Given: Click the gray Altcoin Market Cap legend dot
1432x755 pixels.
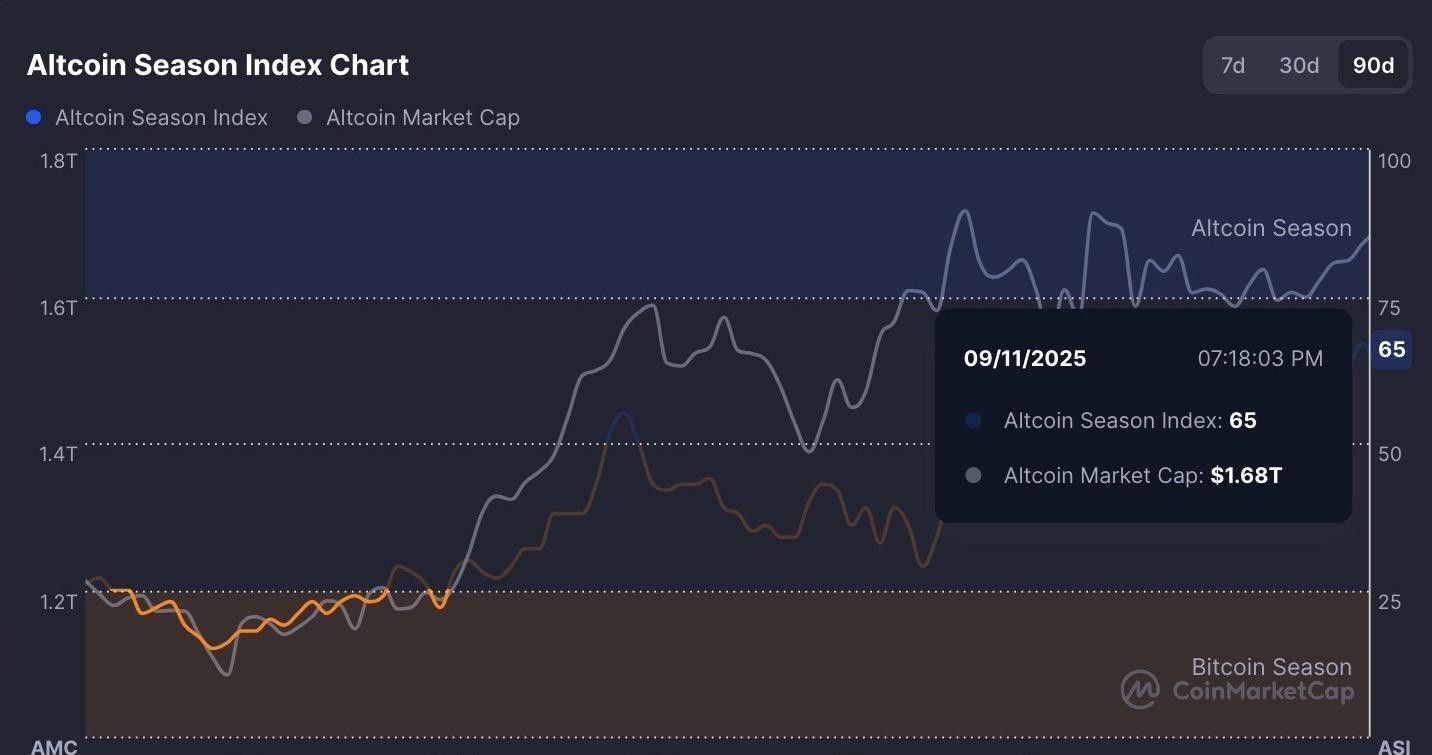Looking at the screenshot, I should click(305, 118).
